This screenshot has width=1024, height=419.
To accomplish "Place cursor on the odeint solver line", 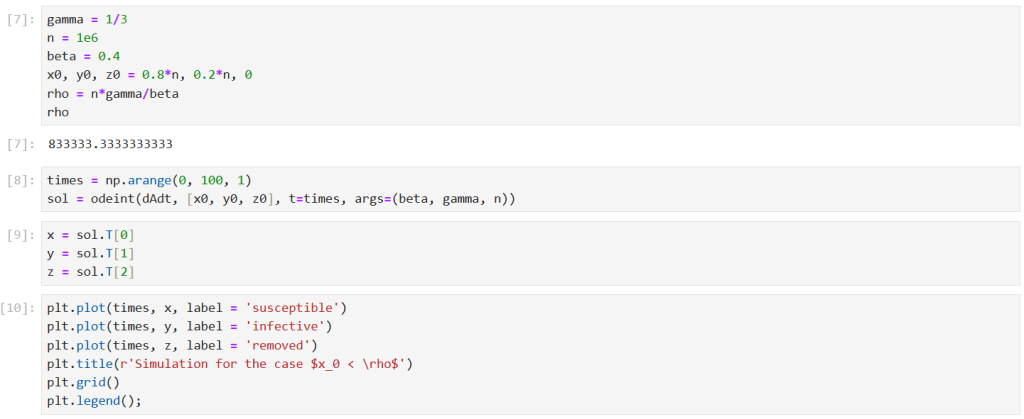I will click(x=281, y=199).
